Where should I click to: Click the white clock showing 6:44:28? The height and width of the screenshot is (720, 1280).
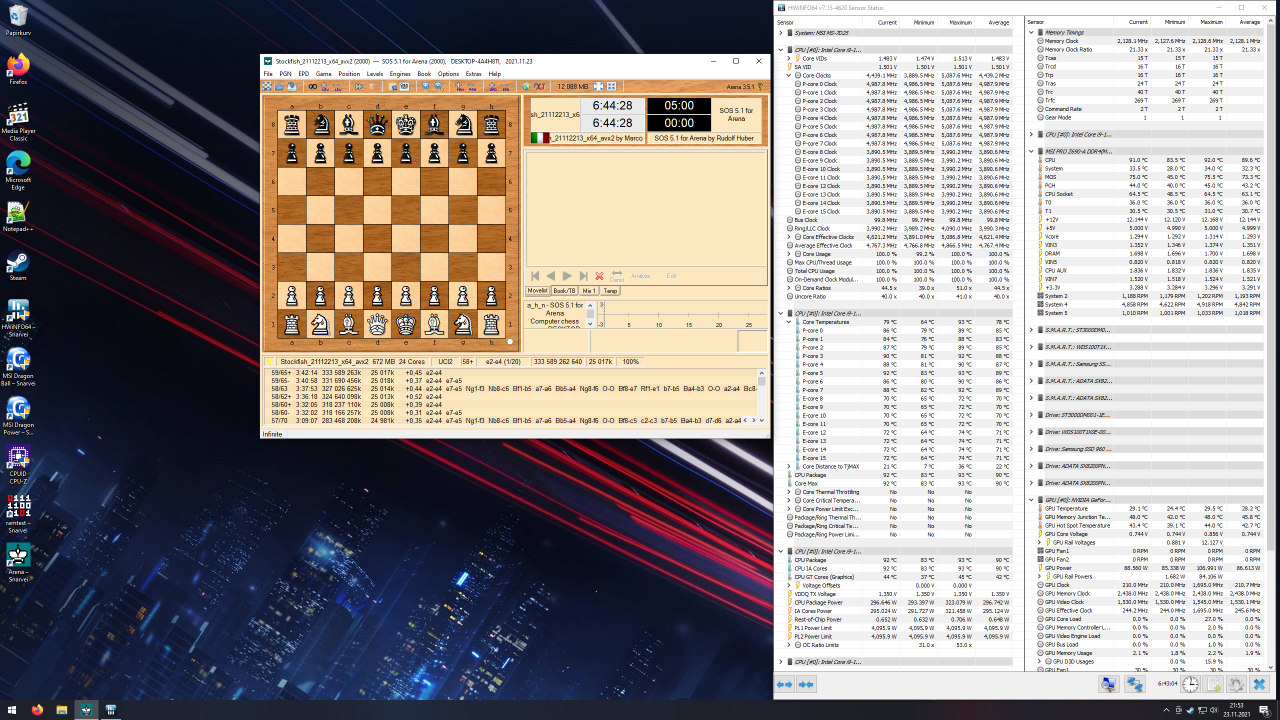pyautogui.click(x=611, y=105)
